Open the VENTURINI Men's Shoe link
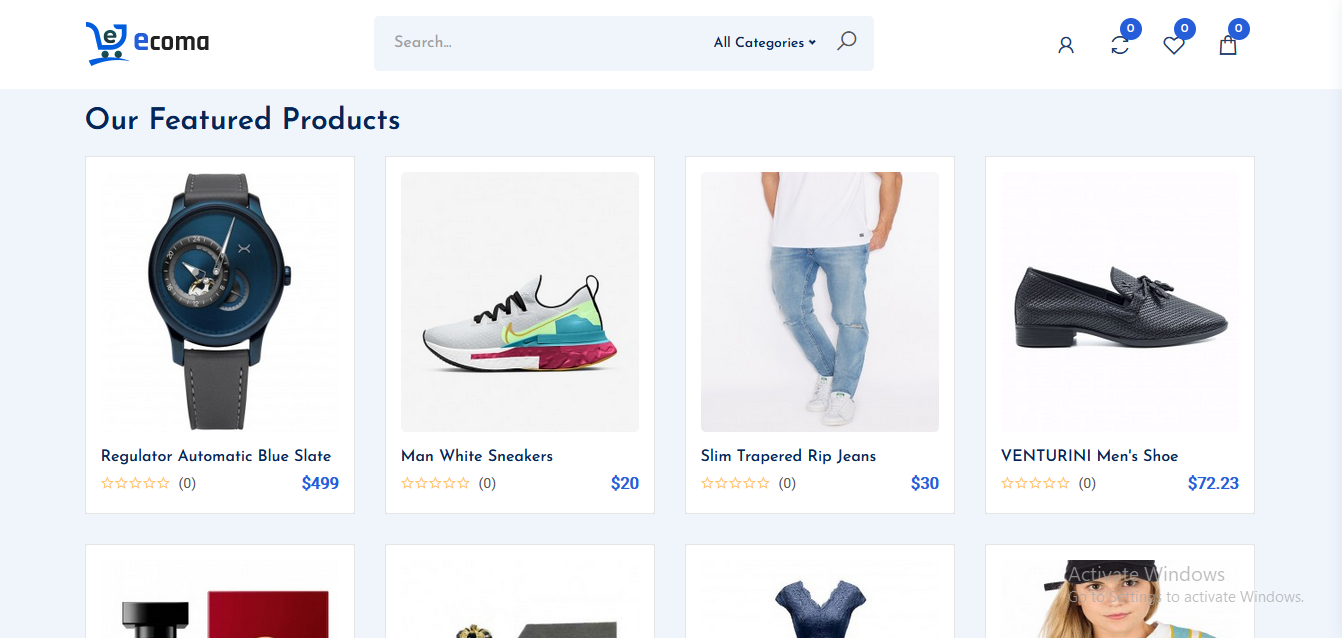The height and width of the screenshot is (638, 1342). [x=1090, y=456]
